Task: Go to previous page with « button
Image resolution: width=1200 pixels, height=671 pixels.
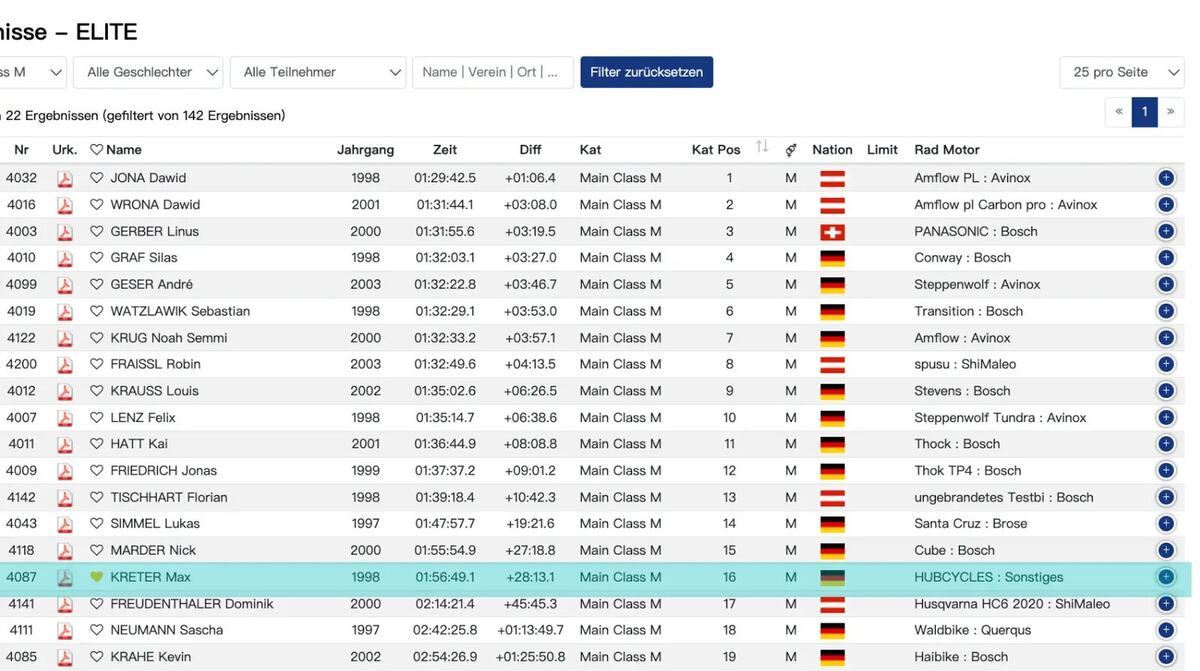Action: coord(1119,112)
